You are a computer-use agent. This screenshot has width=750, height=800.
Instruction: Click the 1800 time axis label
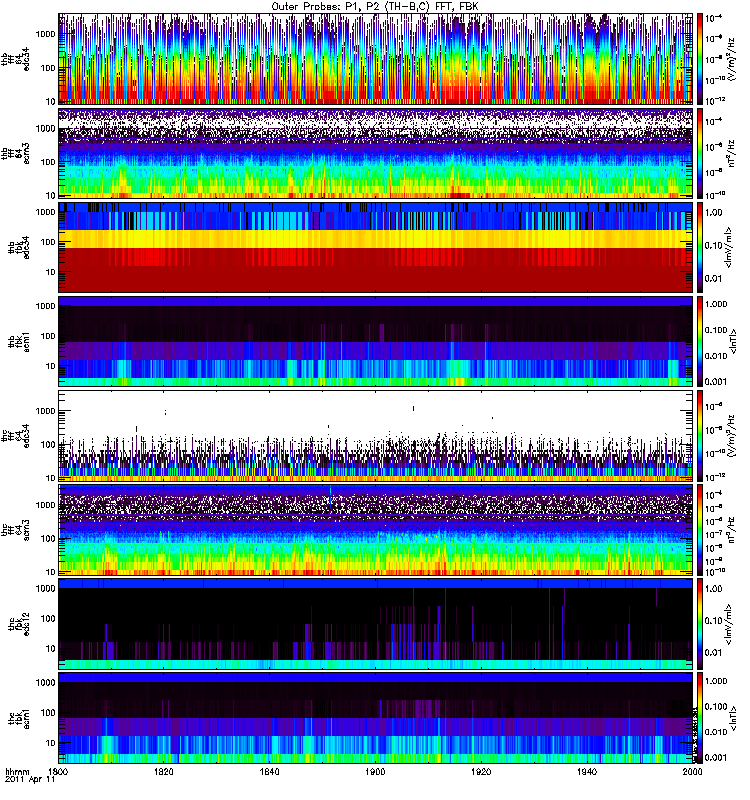click(x=58, y=771)
